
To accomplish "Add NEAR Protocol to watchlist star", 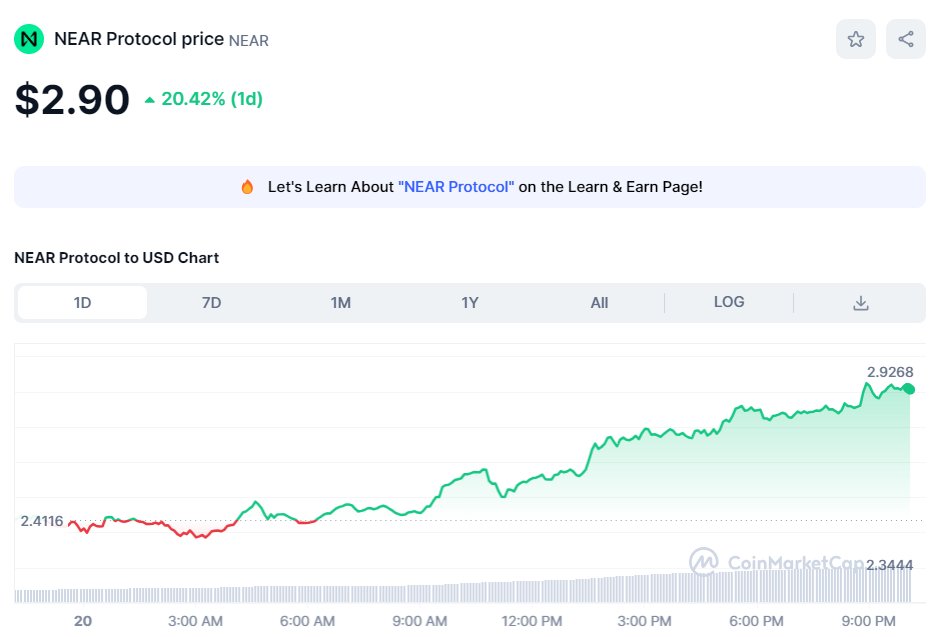I will [855, 39].
